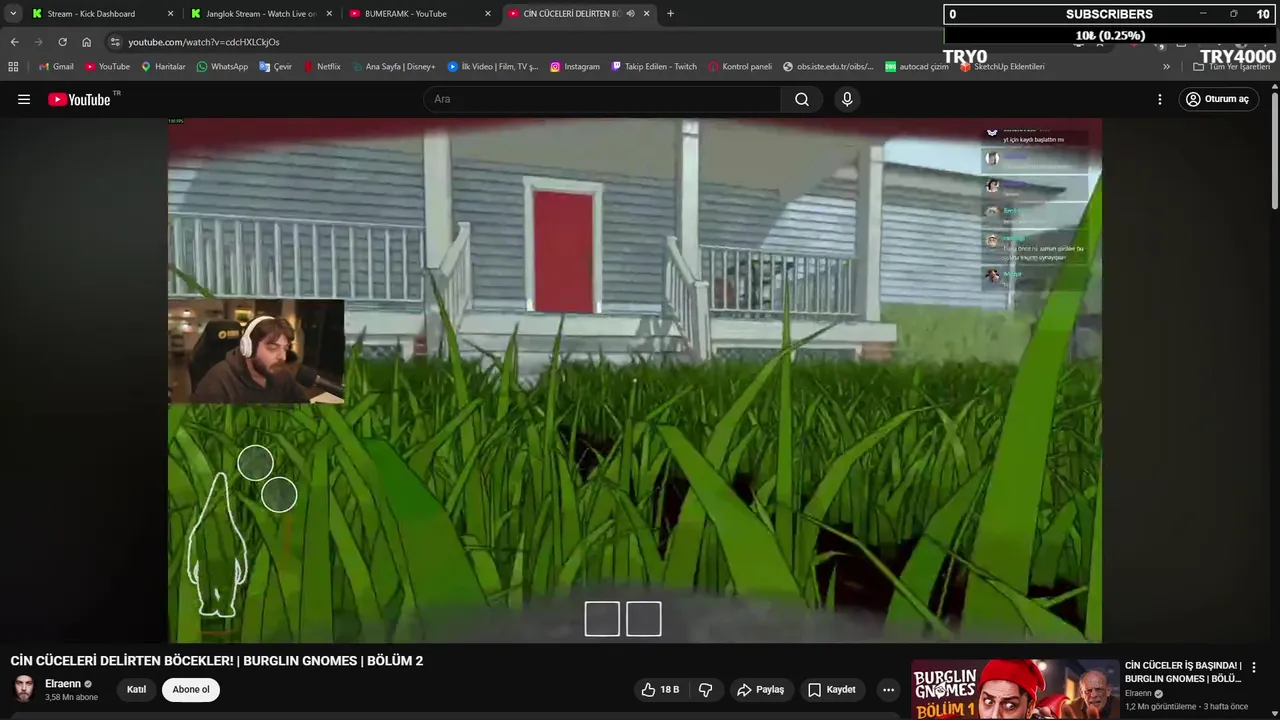Image resolution: width=1280 pixels, height=720 pixels.
Task: Open WhatsApp bookmark
Action: pos(222,67)
